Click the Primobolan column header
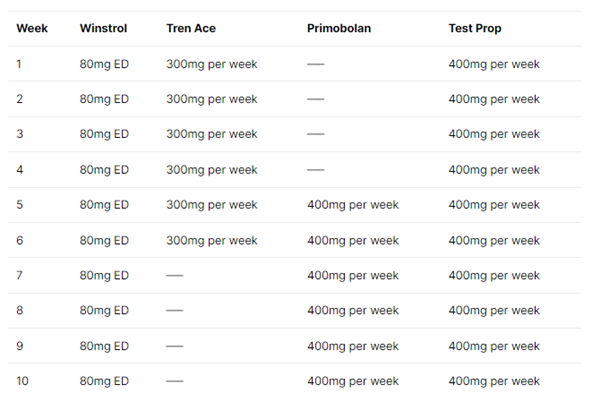 339,28
